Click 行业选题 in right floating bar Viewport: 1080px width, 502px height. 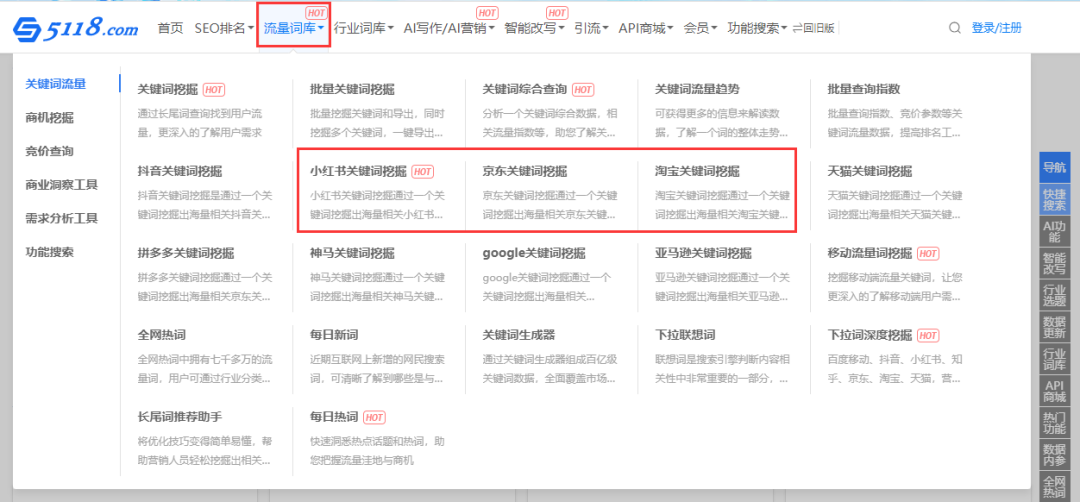tap(1054, 295)
